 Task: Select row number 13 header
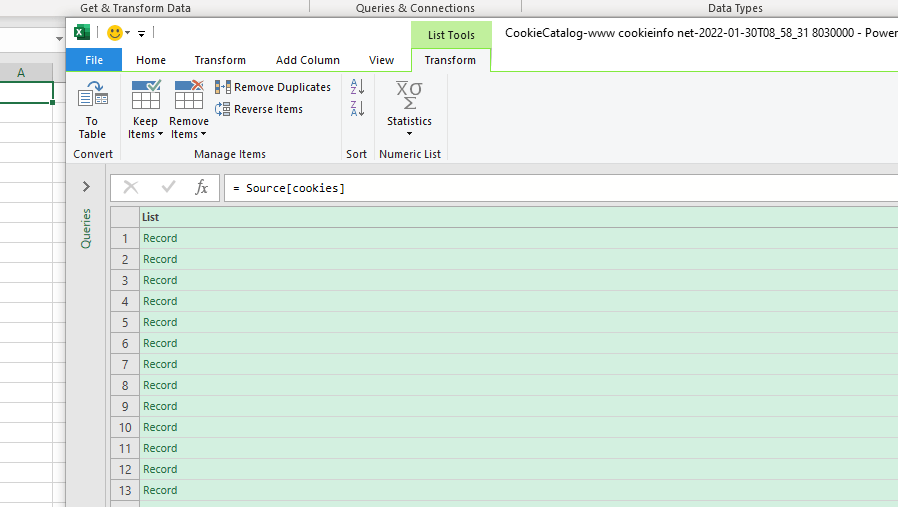tap(125, 490)
